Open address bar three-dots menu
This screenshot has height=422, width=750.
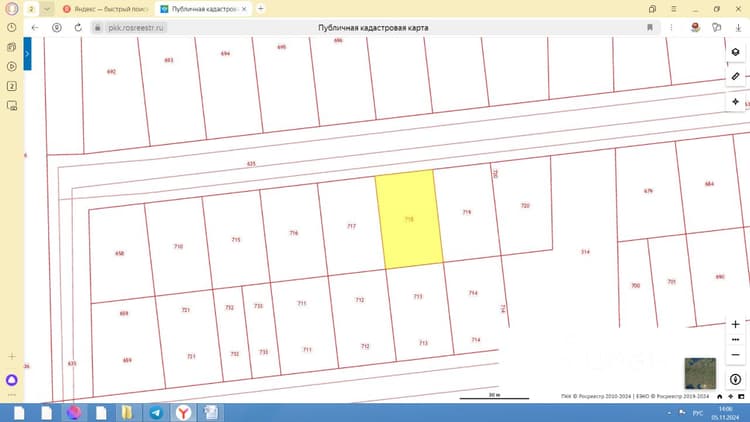click(671, 28)
